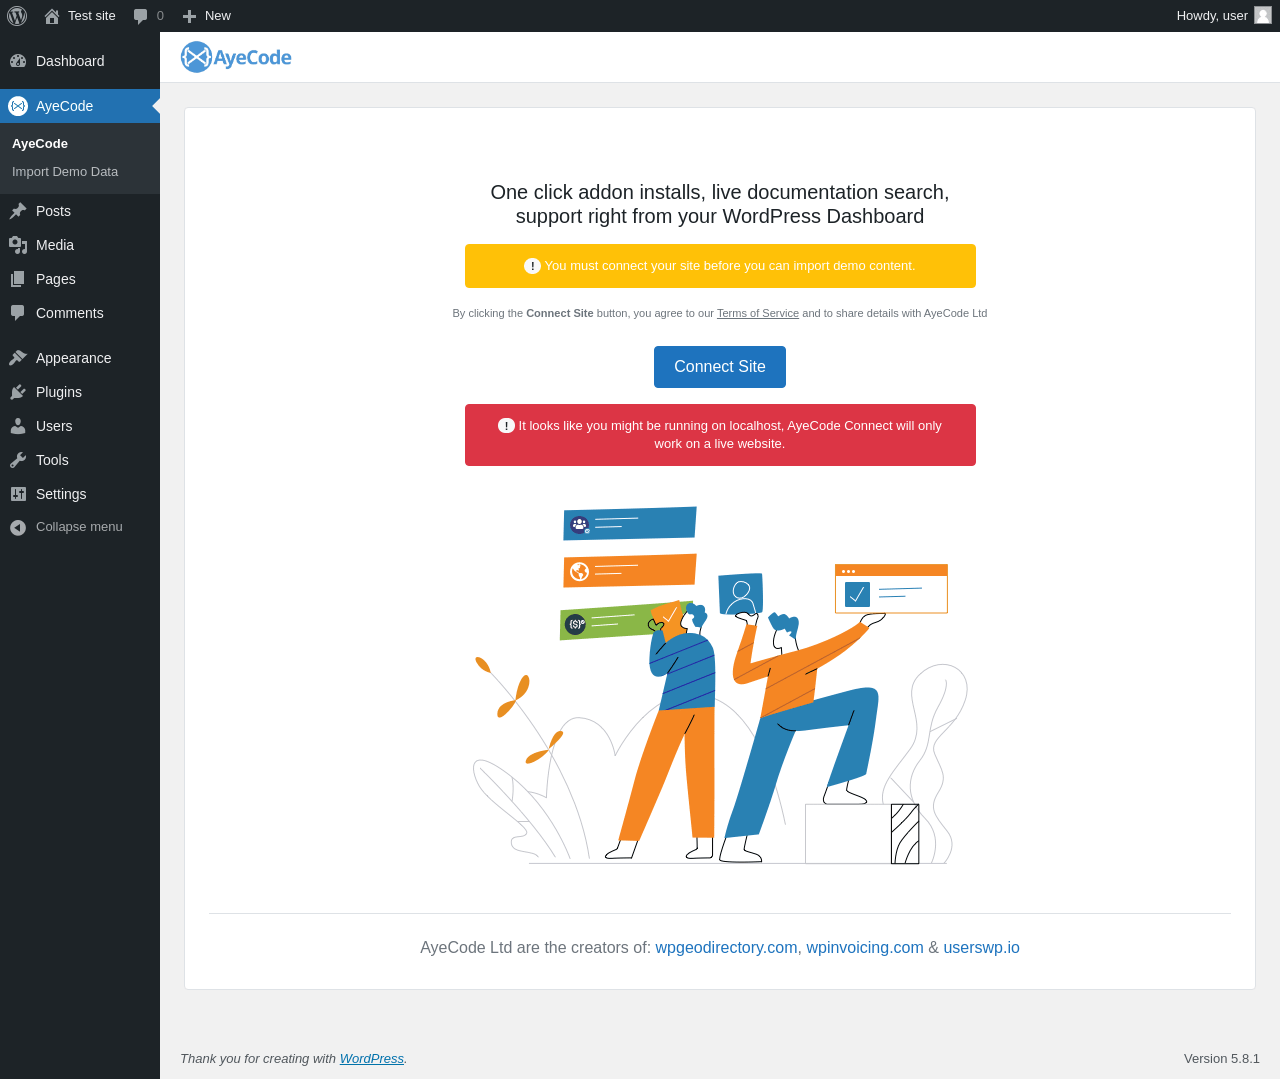The height and width of the screenshot is (1079, 1280).
Task: Click the yellow connect-site notice text
Action: point(730,266)
